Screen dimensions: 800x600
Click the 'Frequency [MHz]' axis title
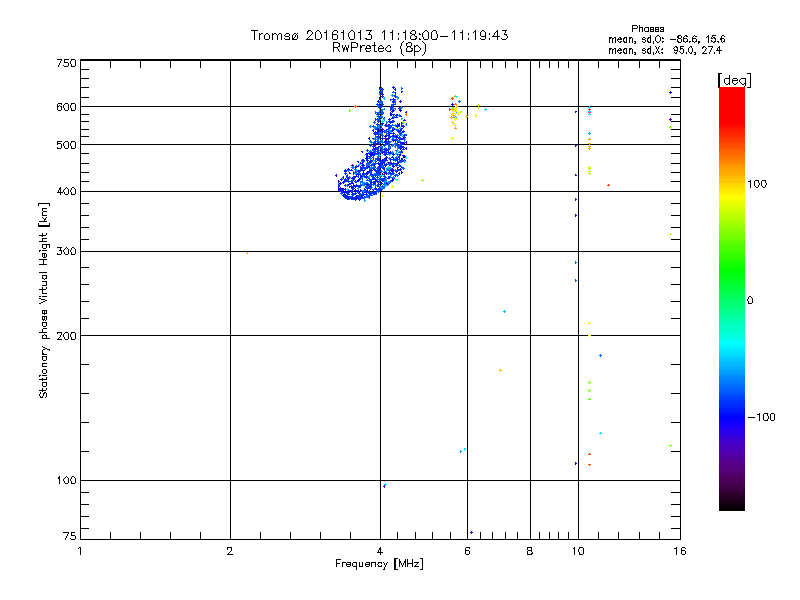(x=379, y=564)
